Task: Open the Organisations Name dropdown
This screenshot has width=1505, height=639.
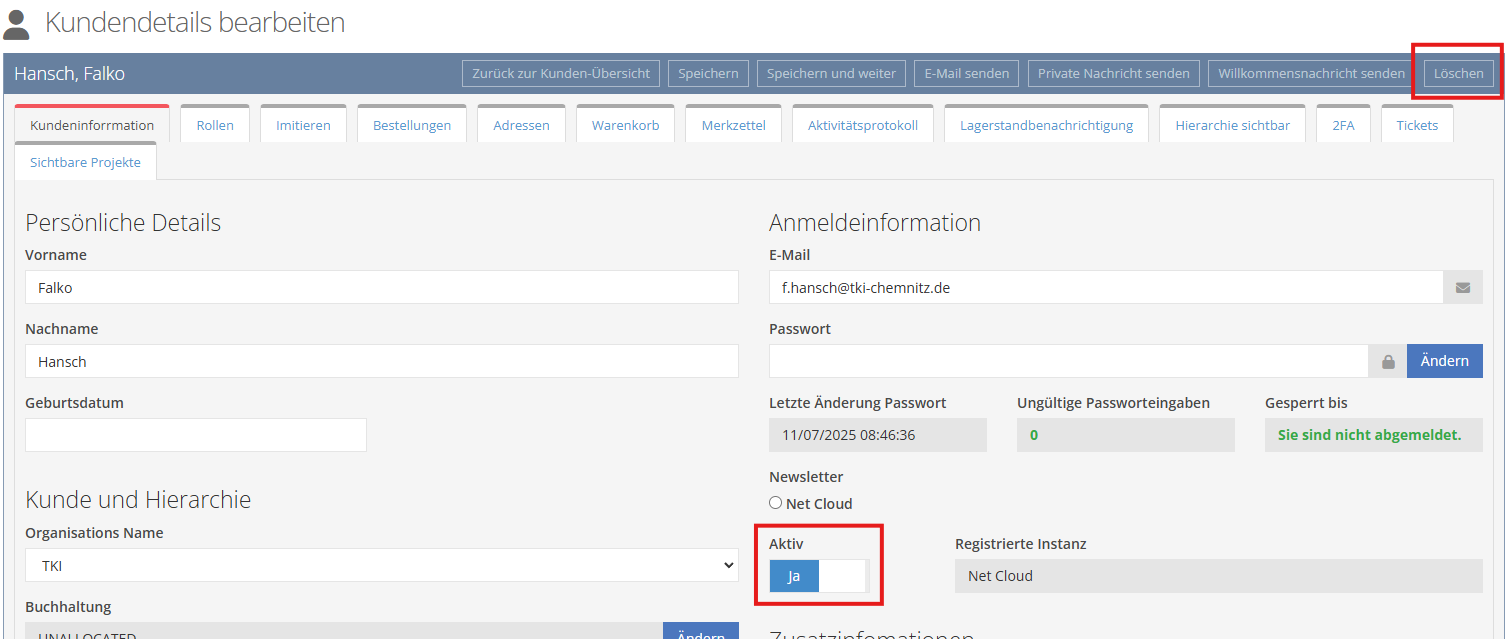Action: point(381,566)
